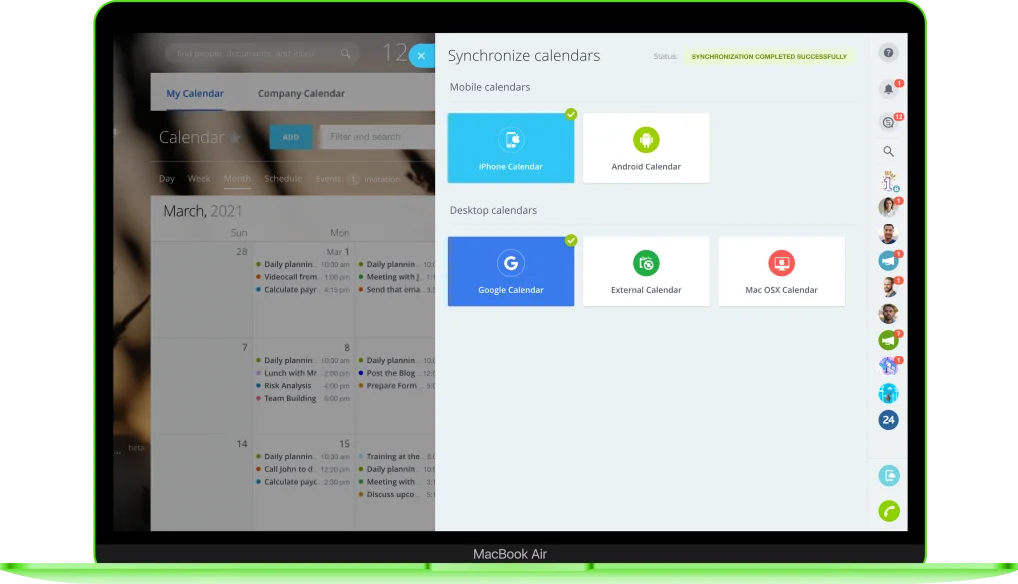Open the blue megaphone announcement chat
Viewport: 1018px width, 584px height.
(x=888, y=260)
